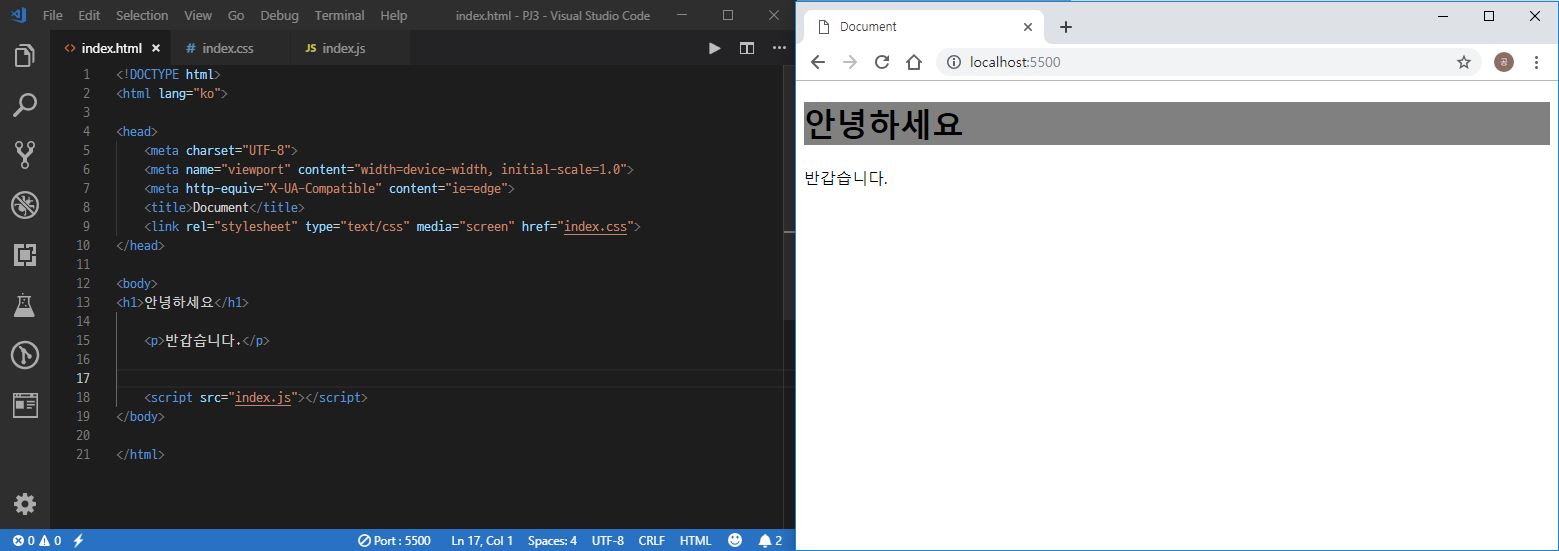The width and height of the screenshot is (1559, 551).
Task: Click the <title>Document</title> line
Action: coord(224,207)
